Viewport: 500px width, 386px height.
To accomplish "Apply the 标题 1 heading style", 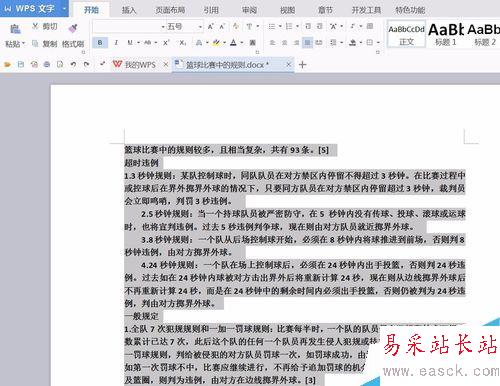I will coord(446,34).
